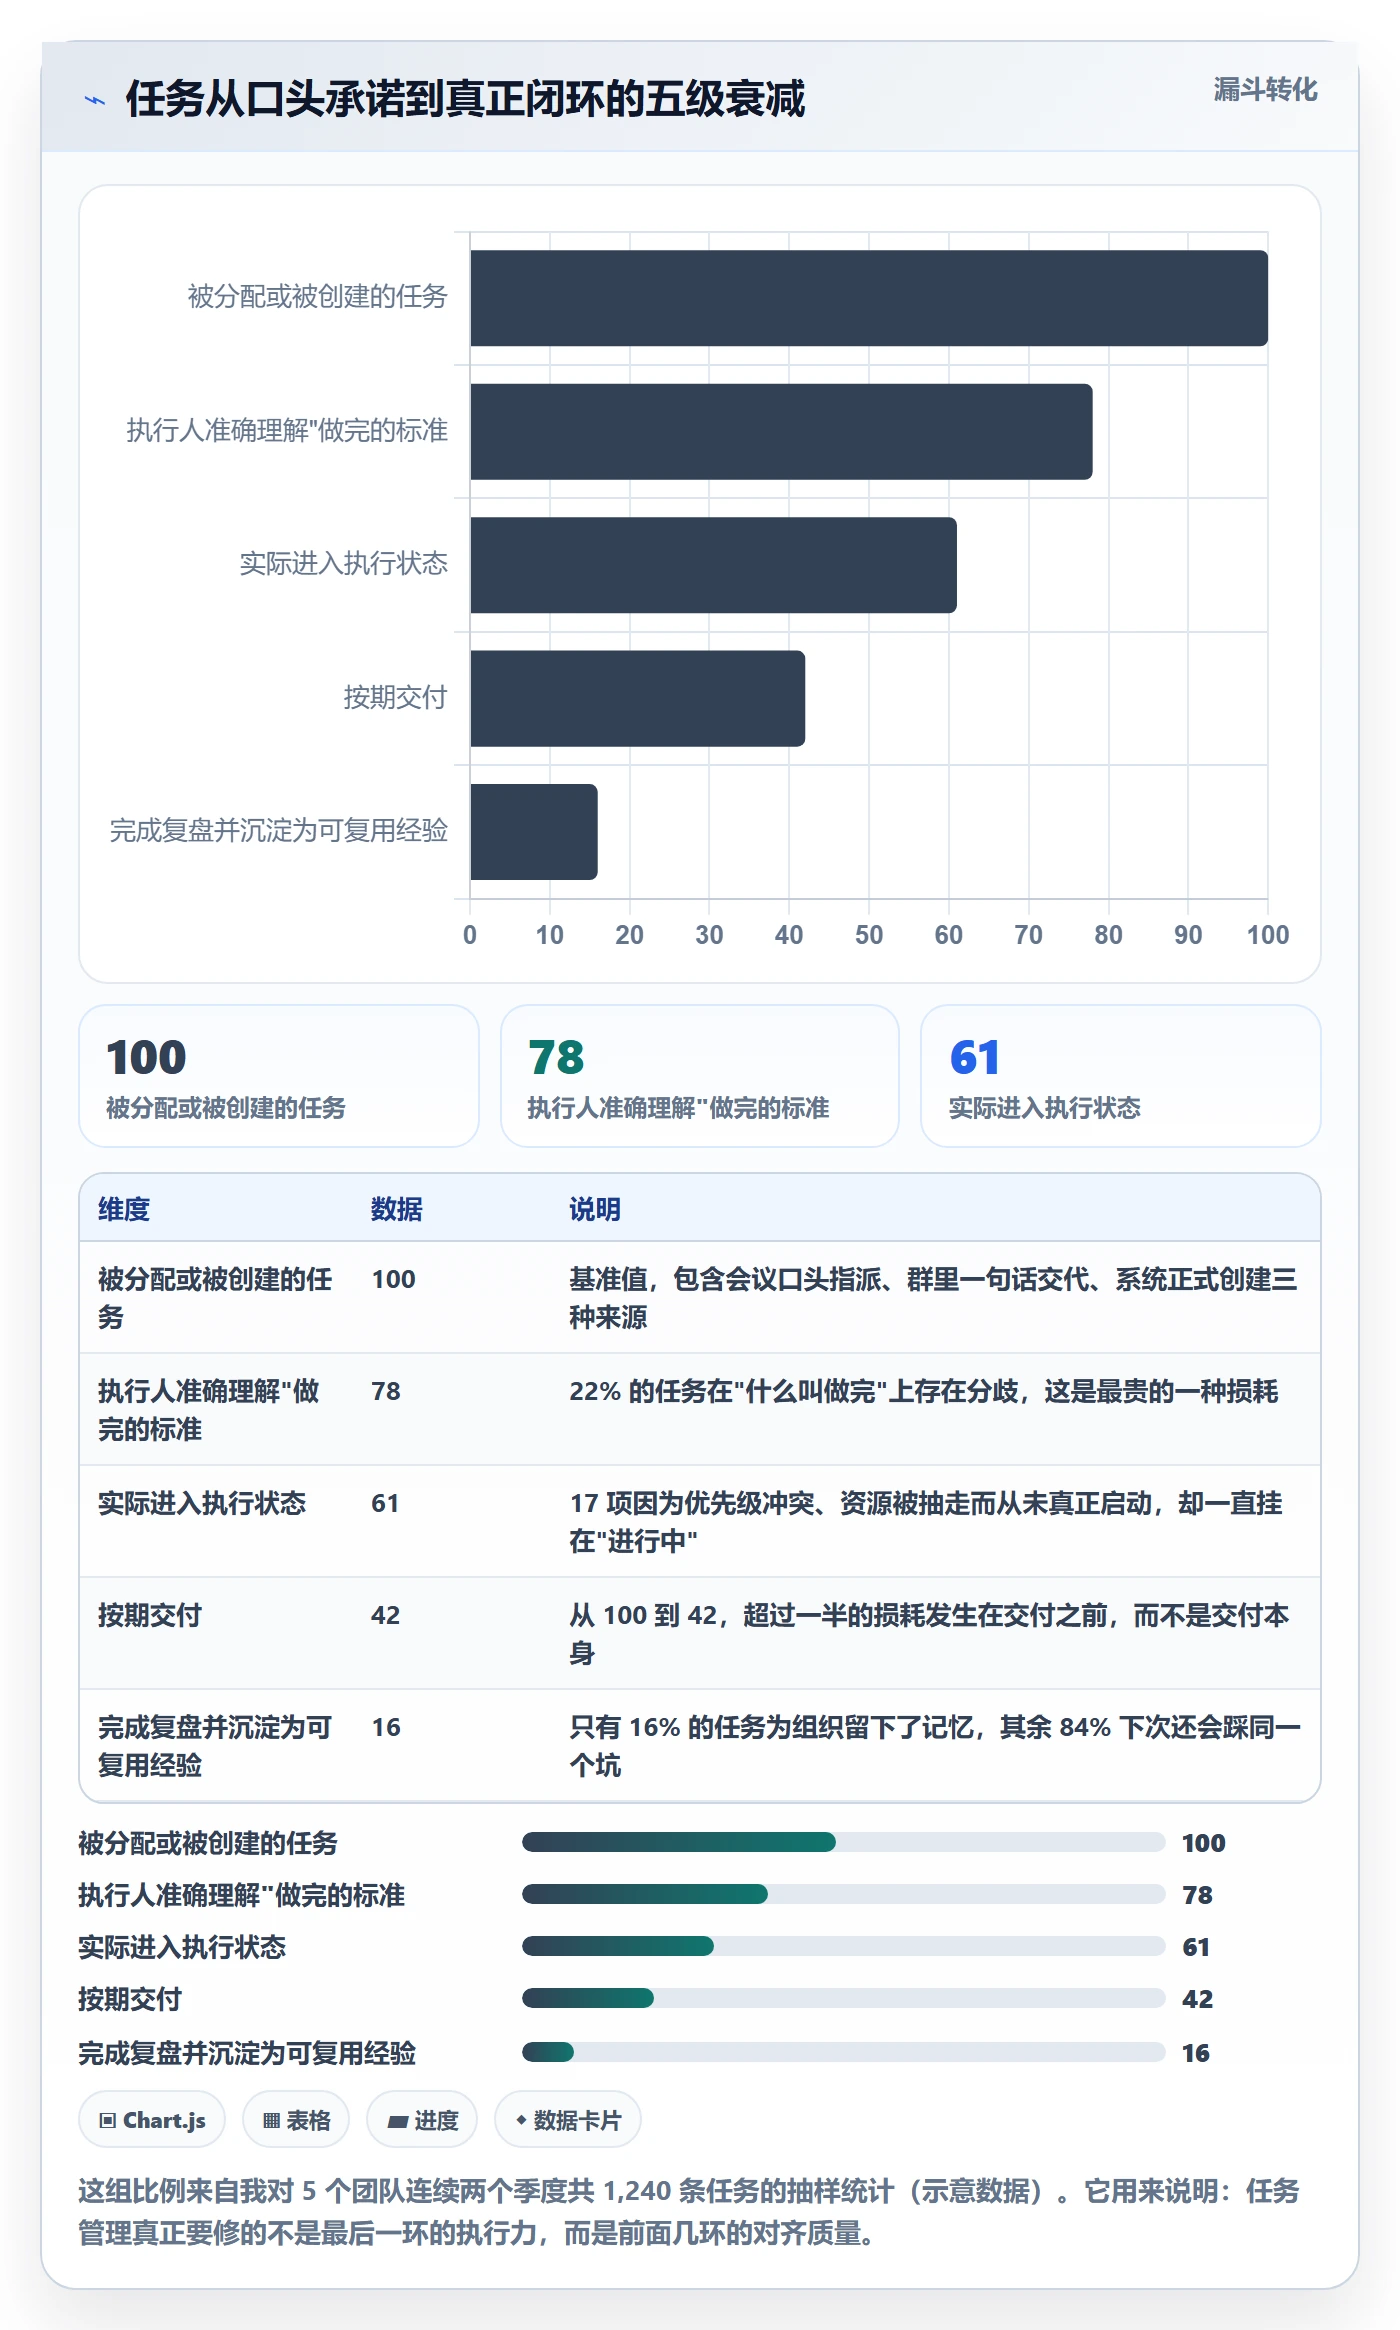Click the x-axis tick label 100
1400x2330 pixels.
coord(1268,935)
